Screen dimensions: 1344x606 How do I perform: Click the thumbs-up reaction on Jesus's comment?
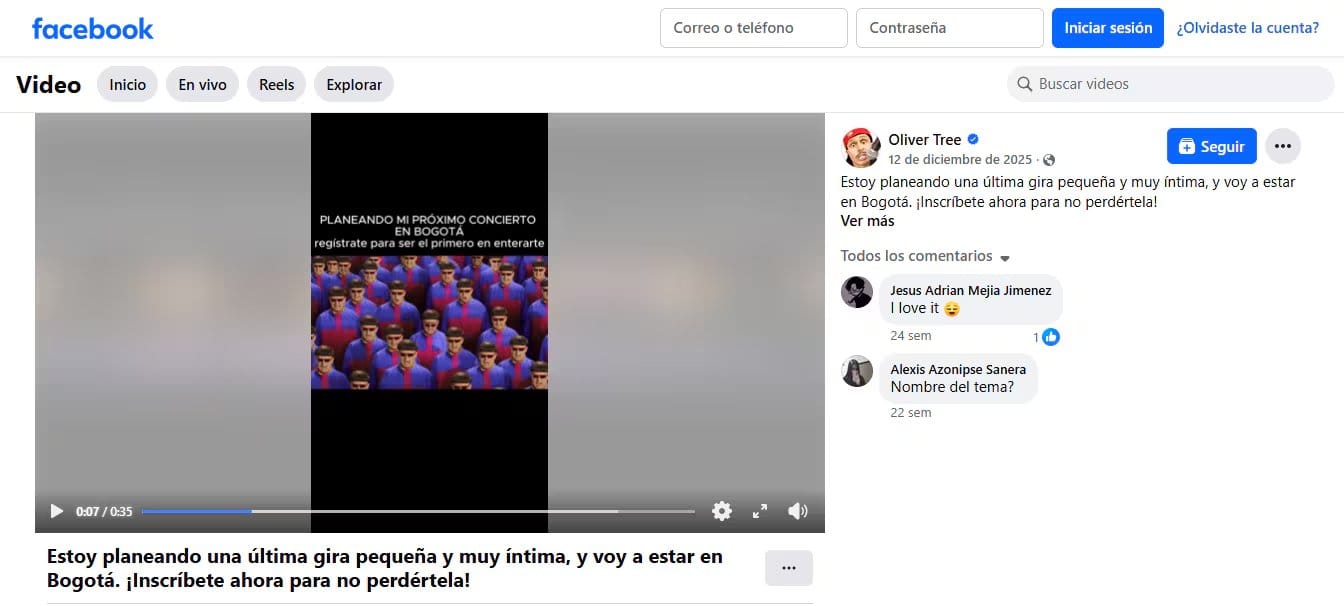click(1051, 337)
